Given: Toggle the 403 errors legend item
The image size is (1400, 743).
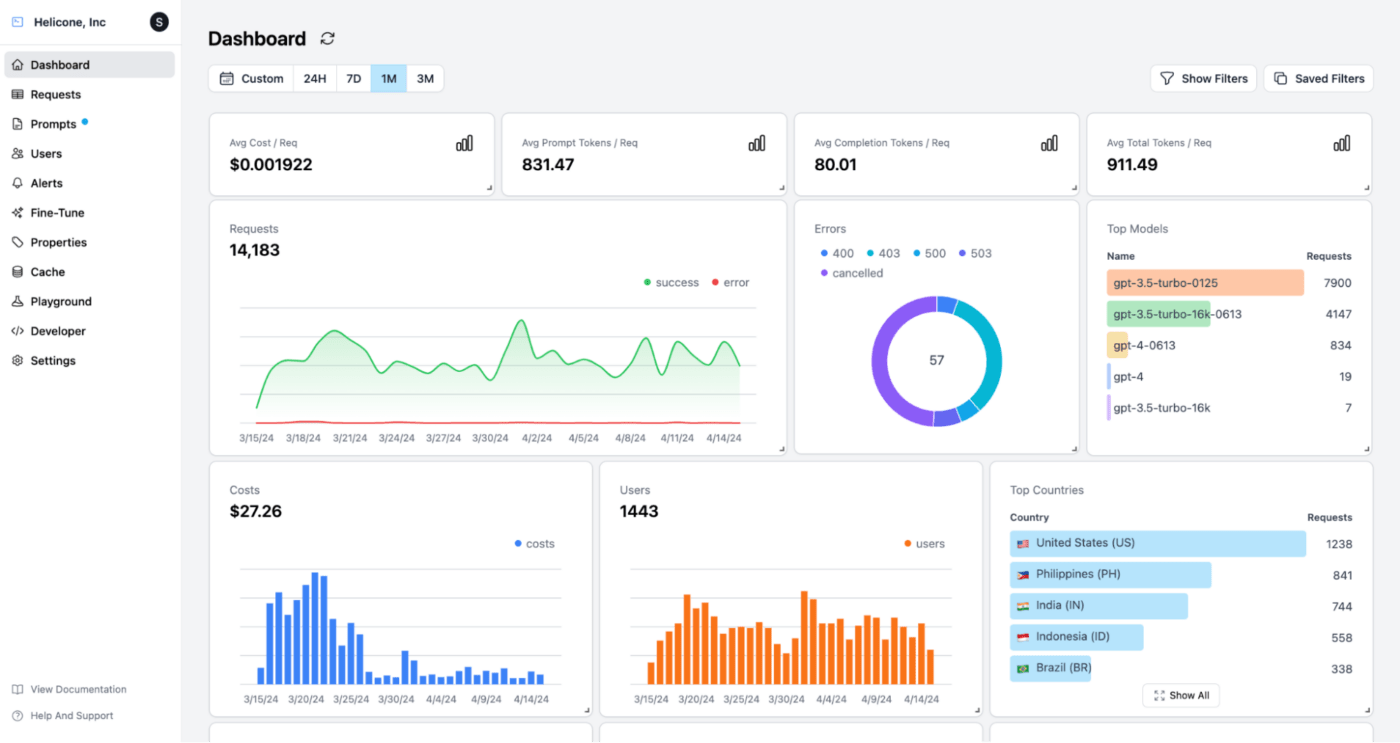Looking at the screenshot, I should (x=883, y=254).
